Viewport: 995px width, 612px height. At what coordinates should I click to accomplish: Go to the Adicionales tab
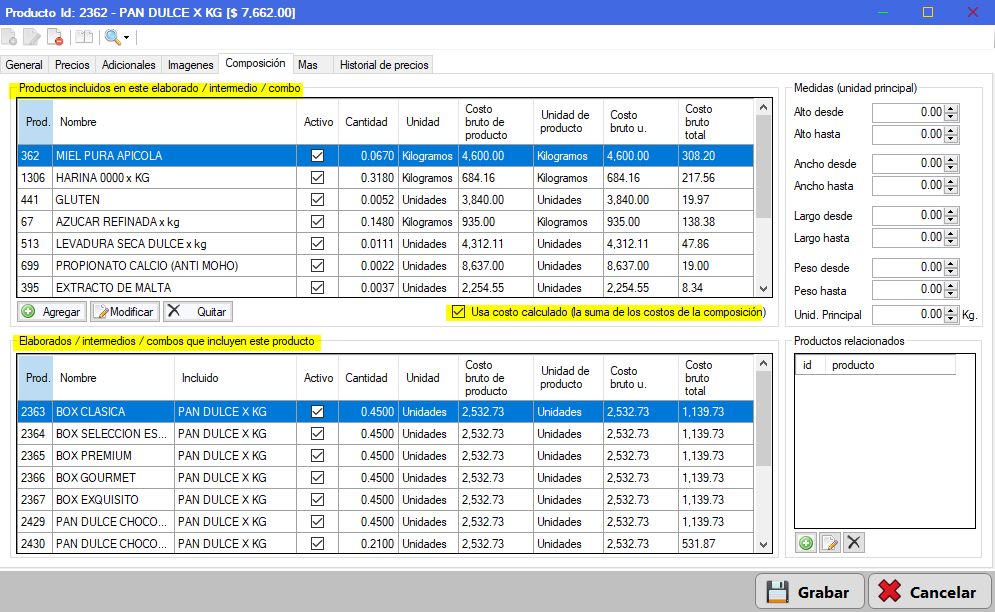tap(129, 65)
